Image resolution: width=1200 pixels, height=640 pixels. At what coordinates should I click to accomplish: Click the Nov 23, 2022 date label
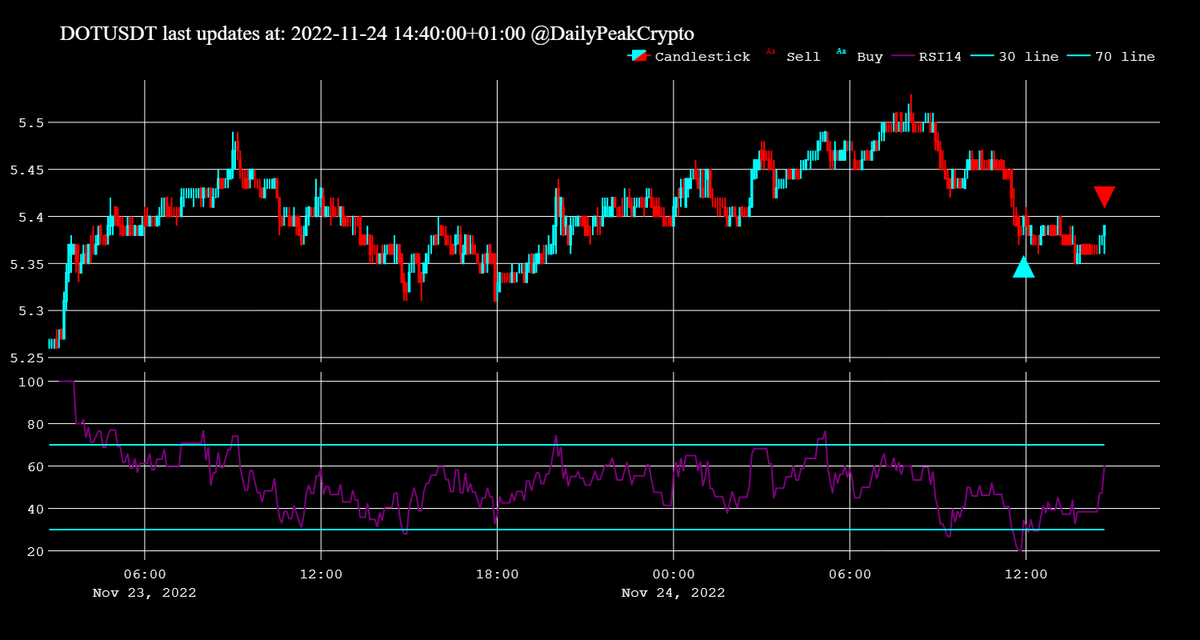[145, 593]
